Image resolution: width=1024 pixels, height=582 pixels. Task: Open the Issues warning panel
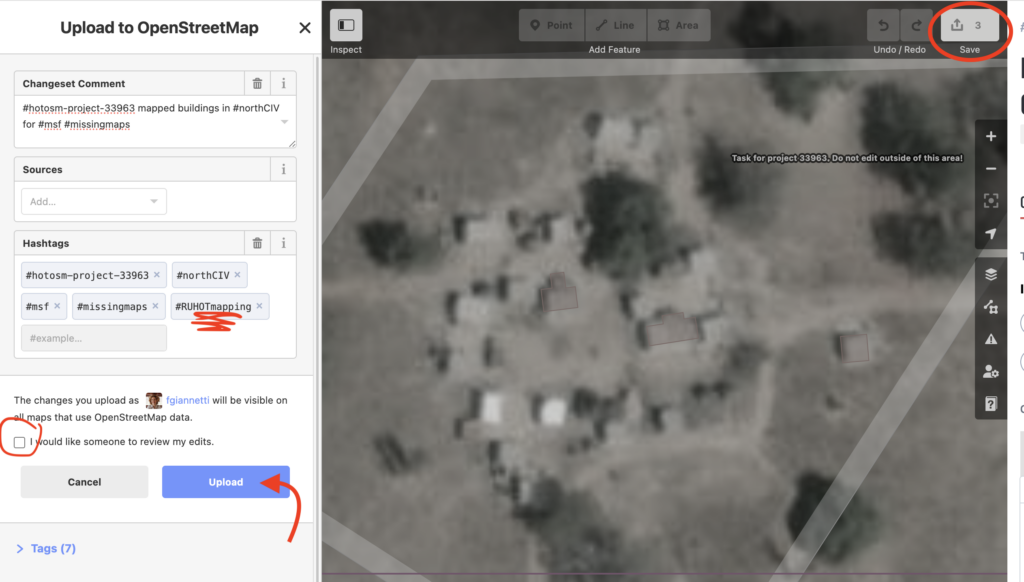[x=990, y=339]
